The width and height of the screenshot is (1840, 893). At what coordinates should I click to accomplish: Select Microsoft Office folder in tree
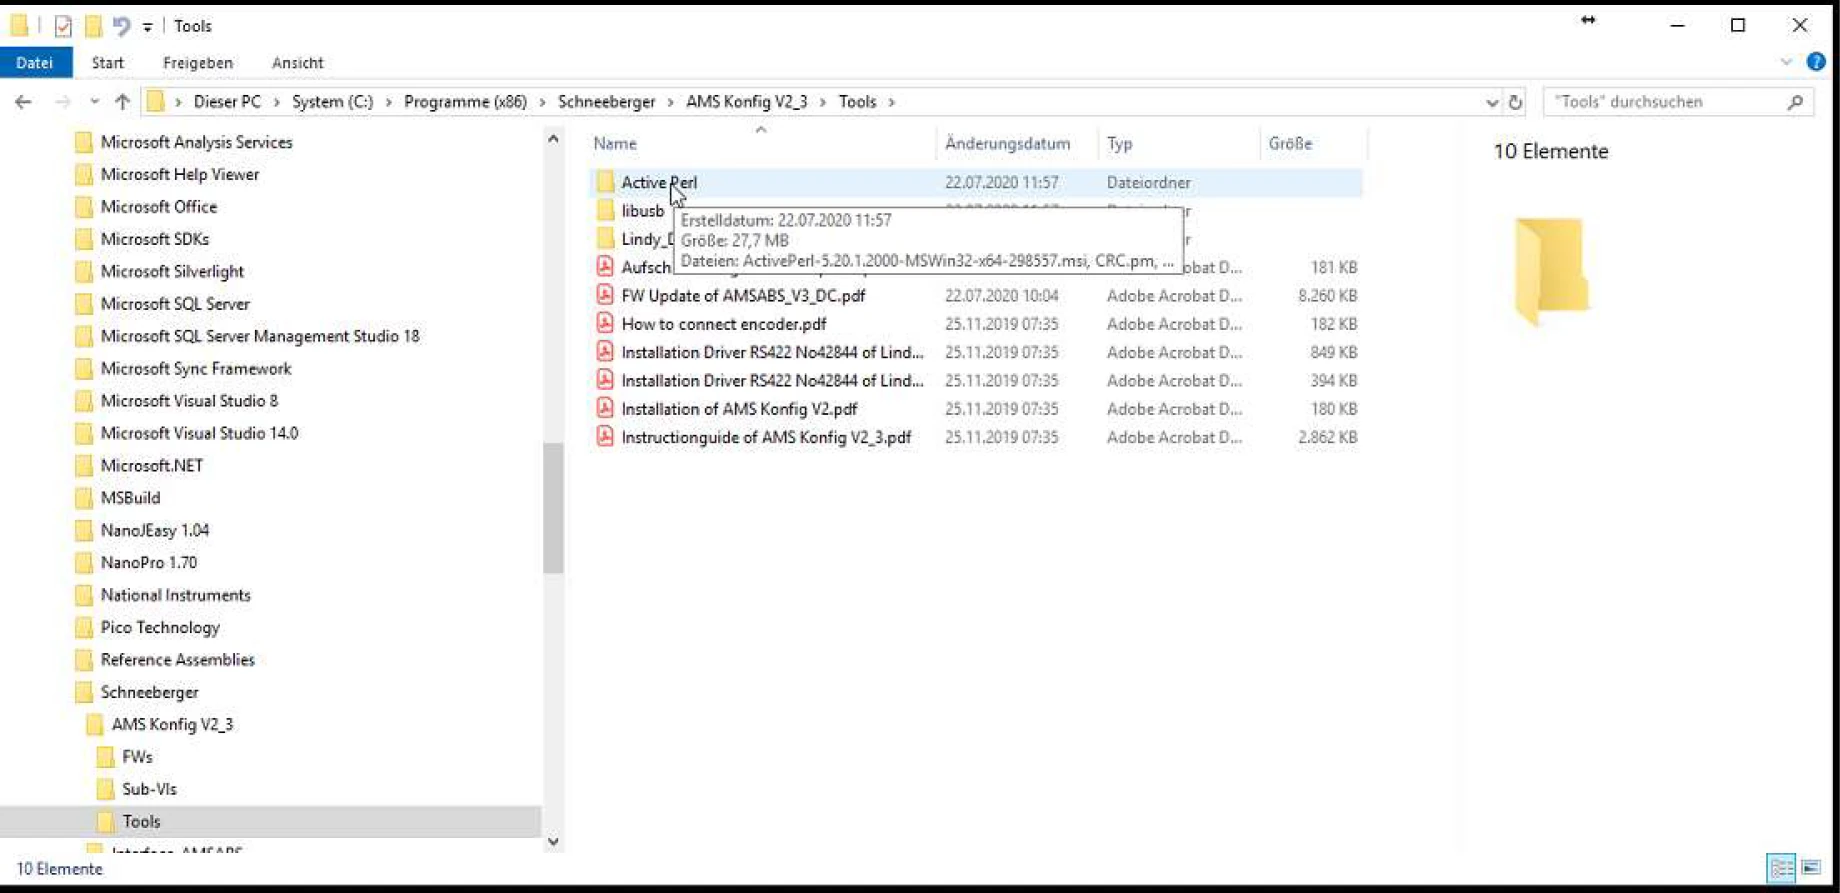pyautogui.click(x=158, y=207)
